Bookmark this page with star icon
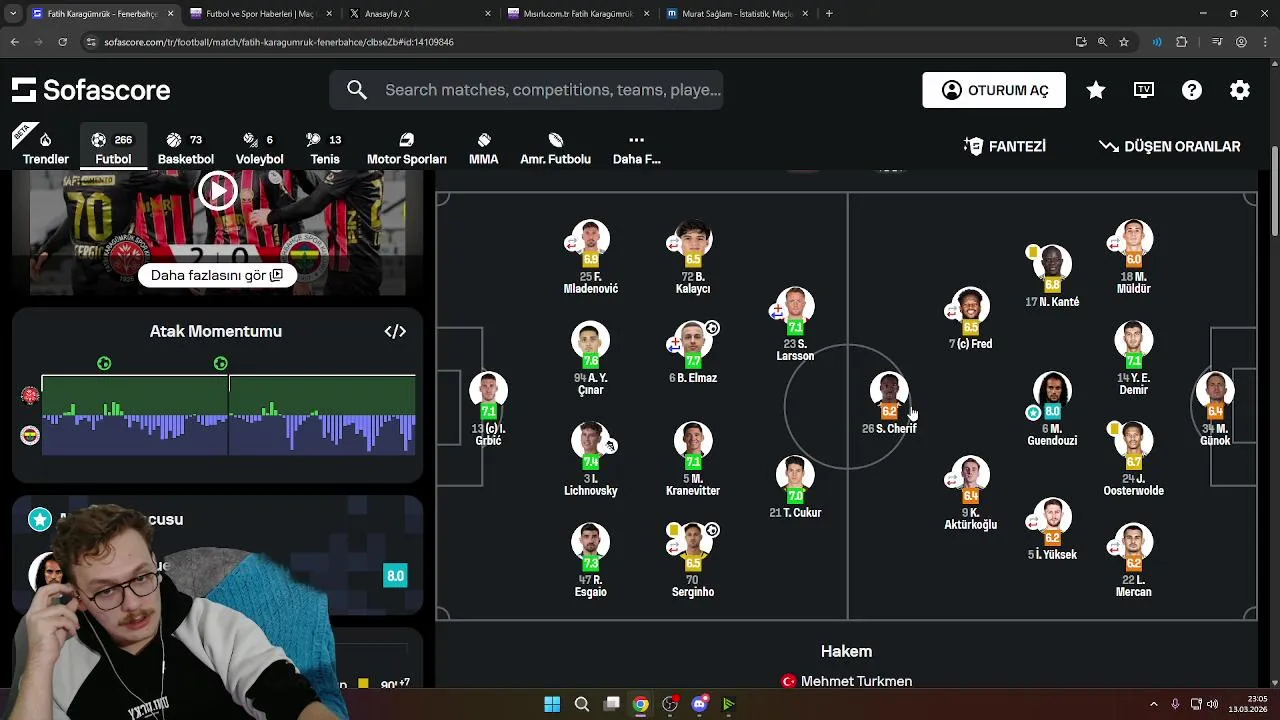1280x720 pixels. (1124, 42)
